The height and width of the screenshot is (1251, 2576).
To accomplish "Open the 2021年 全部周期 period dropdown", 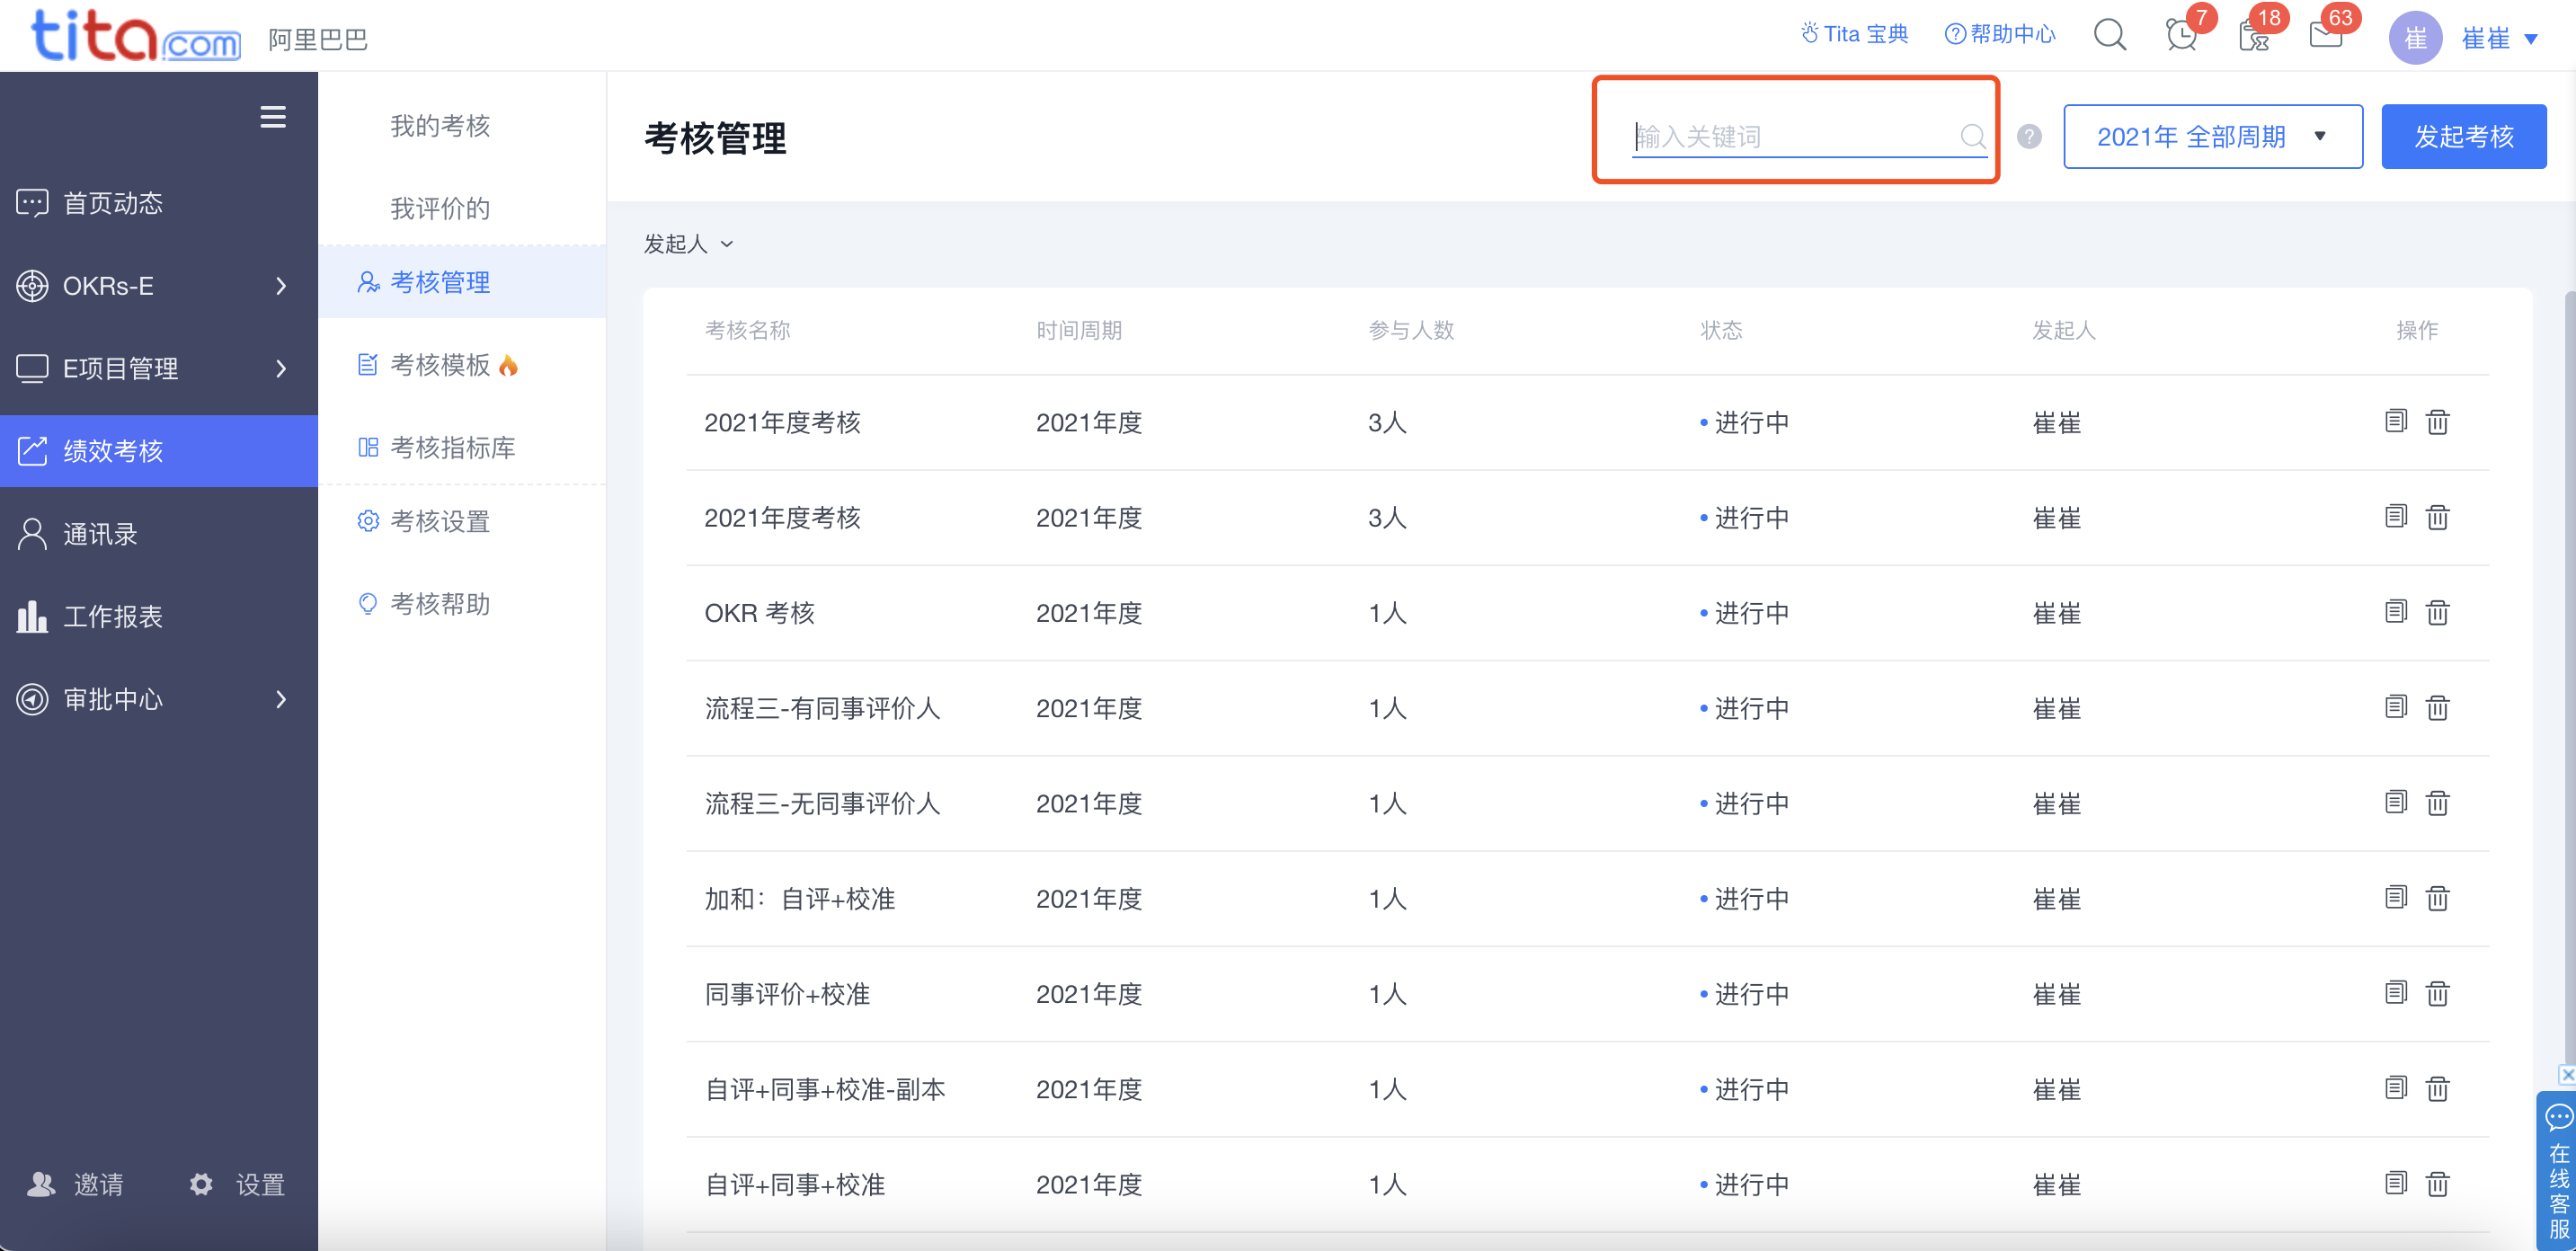I will point(2212,136).
